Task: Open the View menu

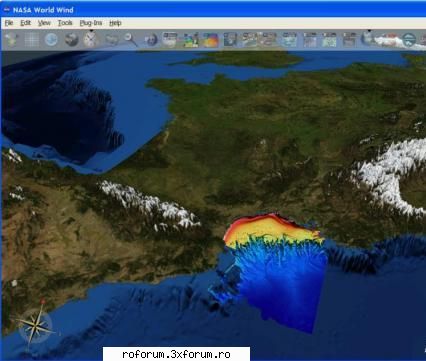Action: click(x=44, y=23)
